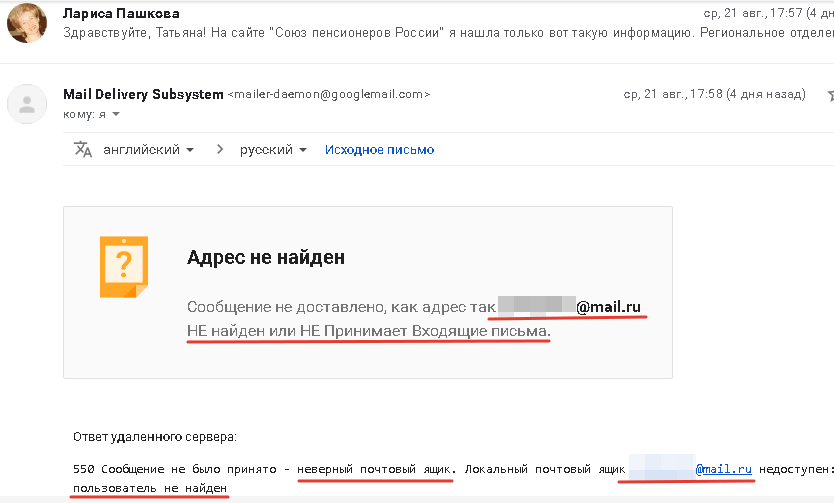The width and height of the screenshot is (834, 503).
Task: Click the "Ответ удаленного сервера:" text line
Action: pos(154,437)
